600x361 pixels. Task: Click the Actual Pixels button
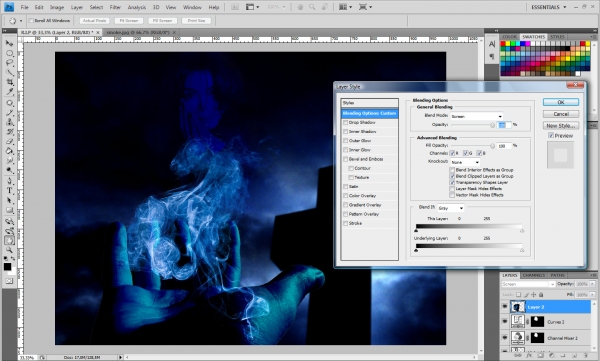95,21
